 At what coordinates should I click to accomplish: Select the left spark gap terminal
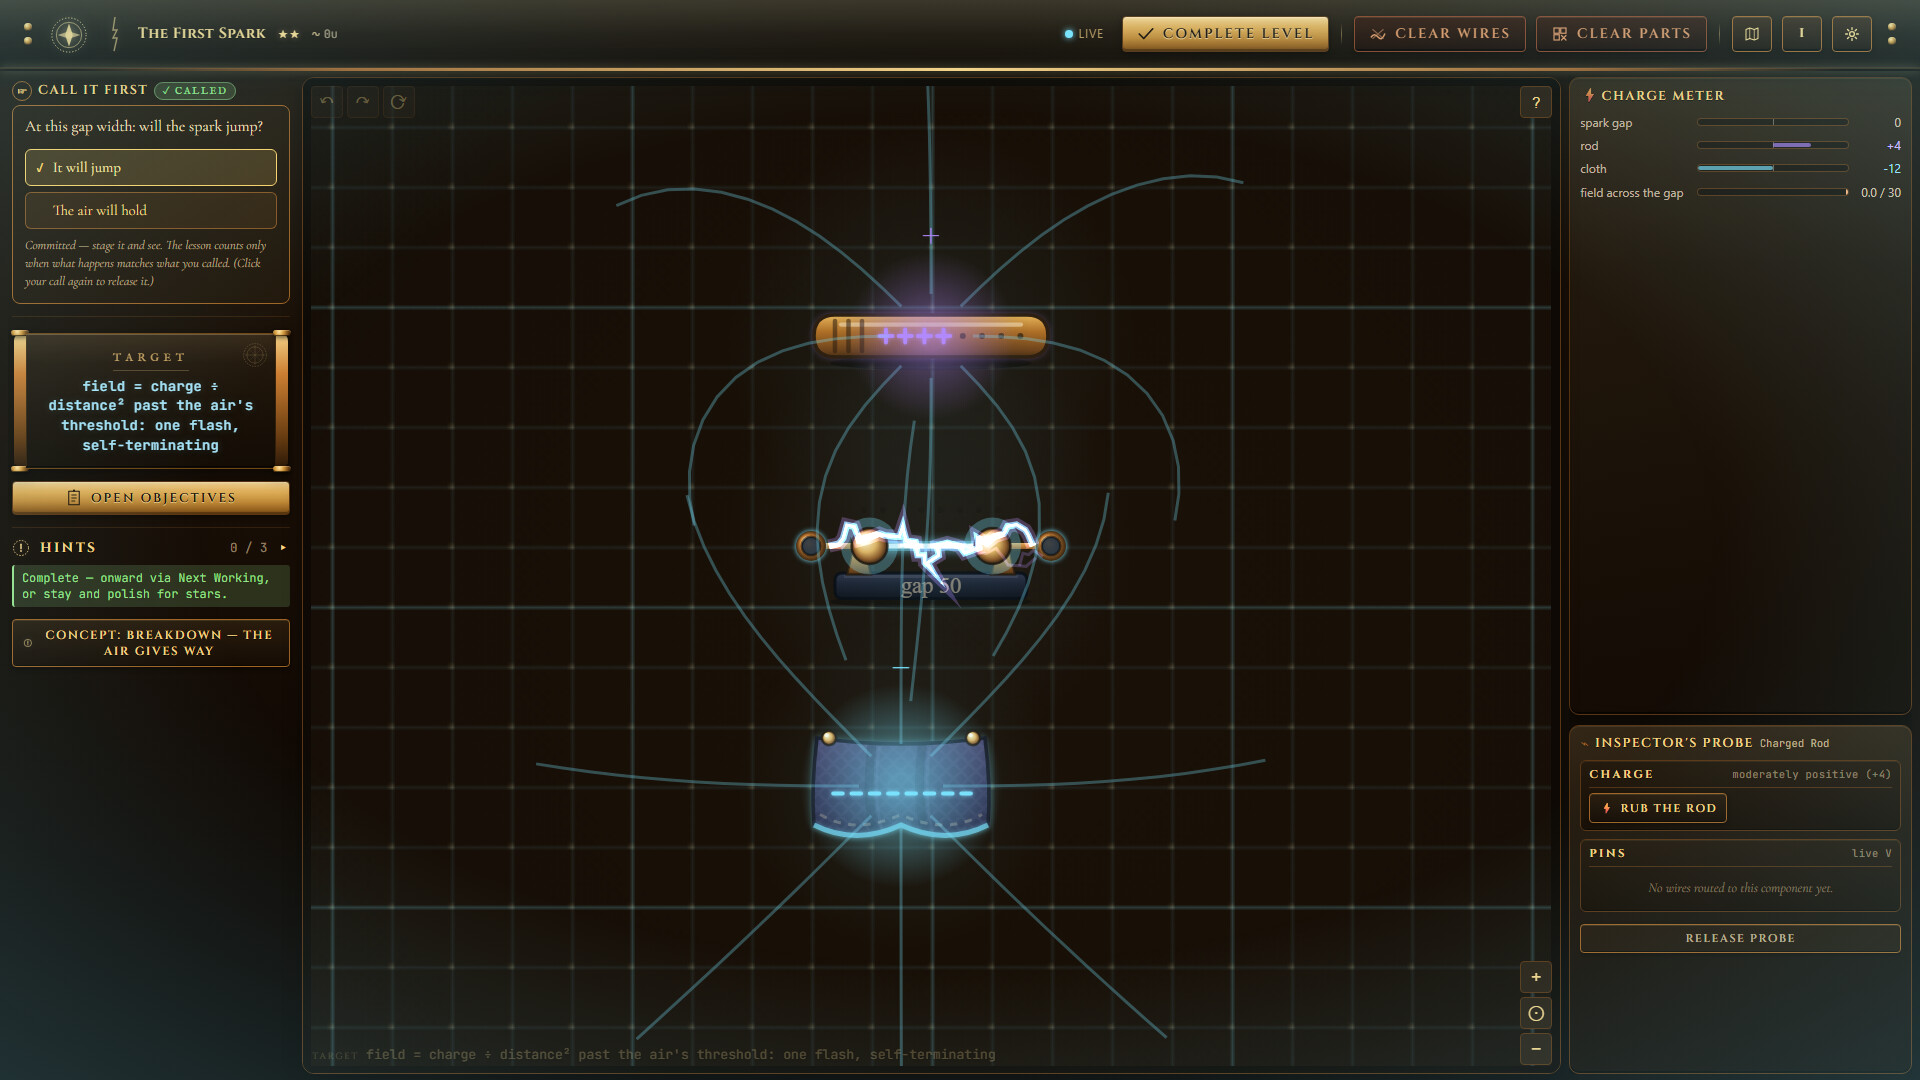point(810,546)
